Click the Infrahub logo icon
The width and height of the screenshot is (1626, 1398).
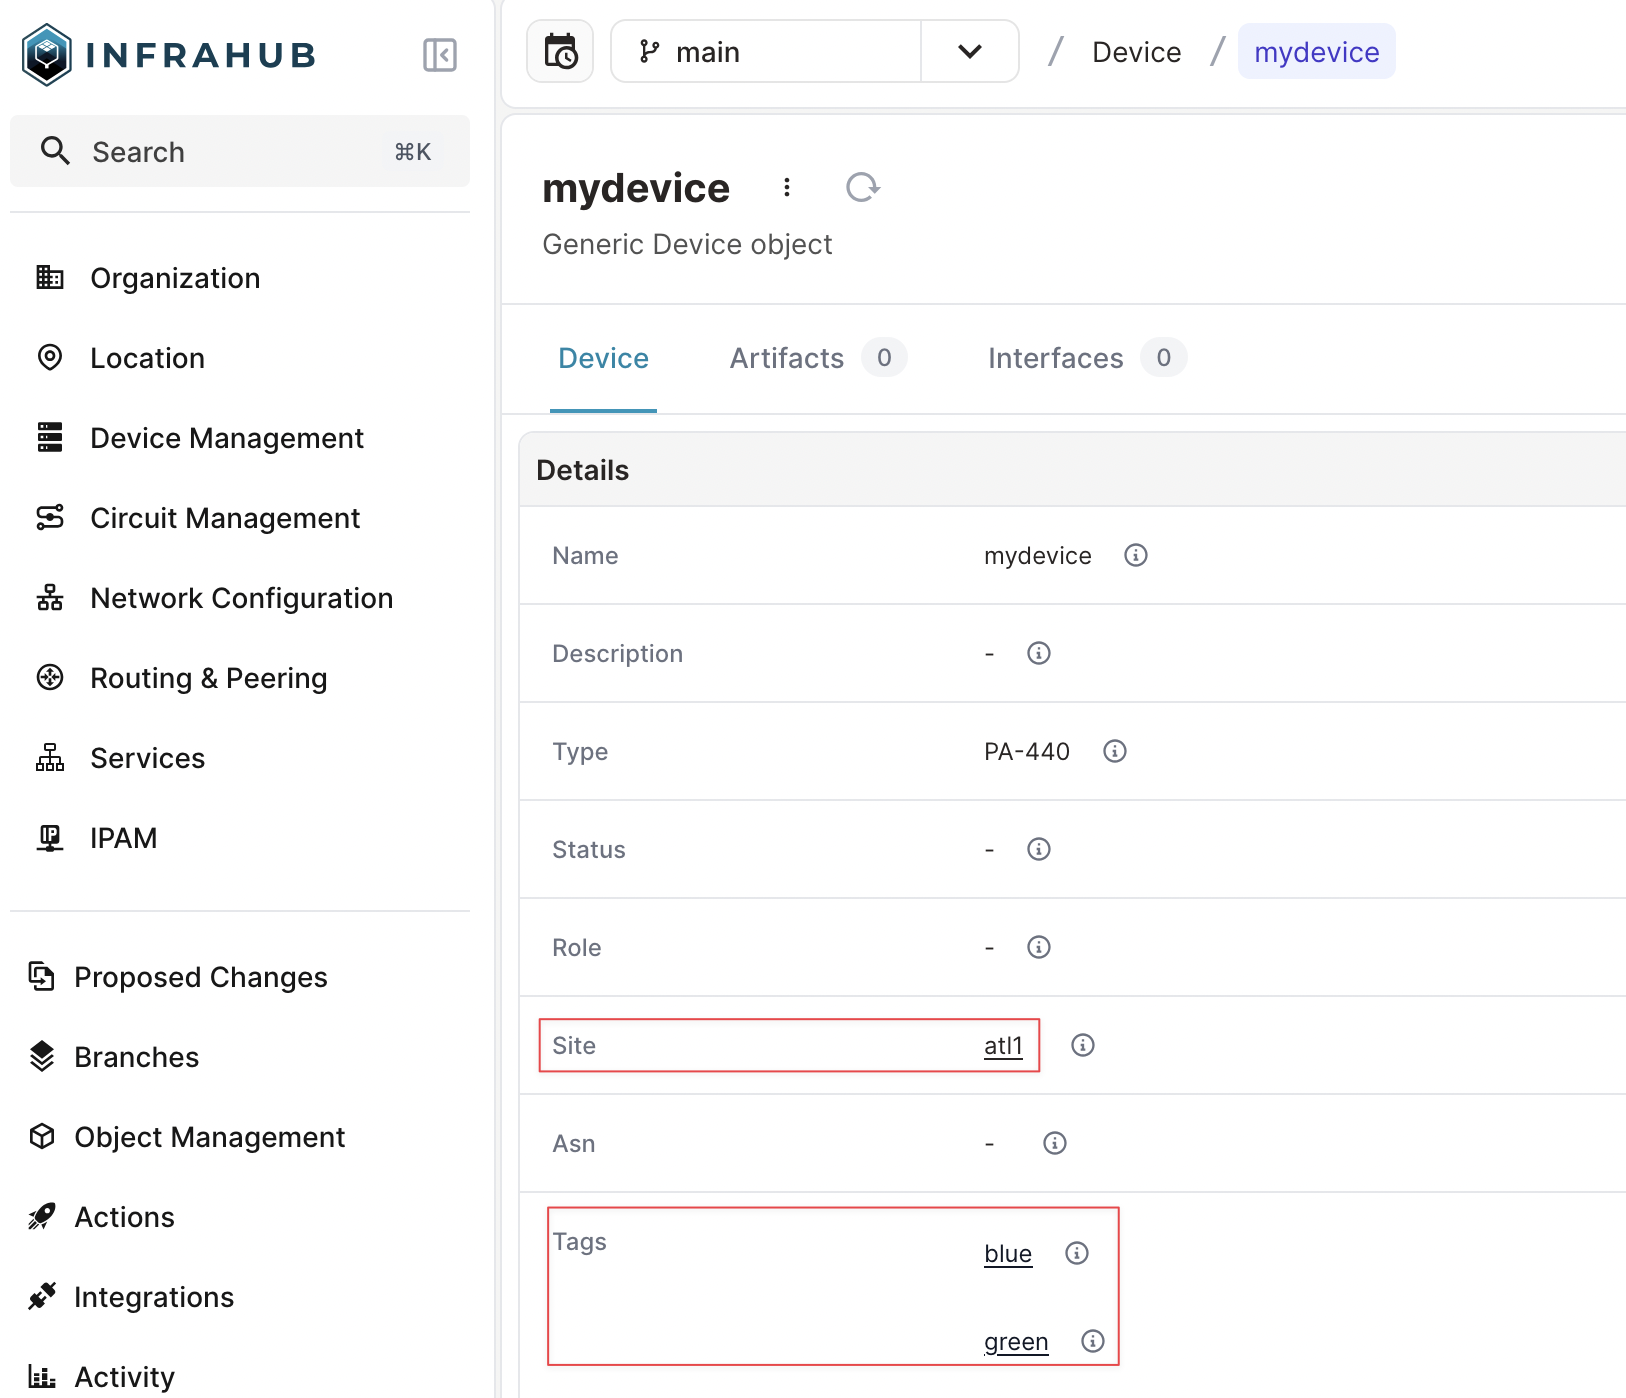pos(47,54)
